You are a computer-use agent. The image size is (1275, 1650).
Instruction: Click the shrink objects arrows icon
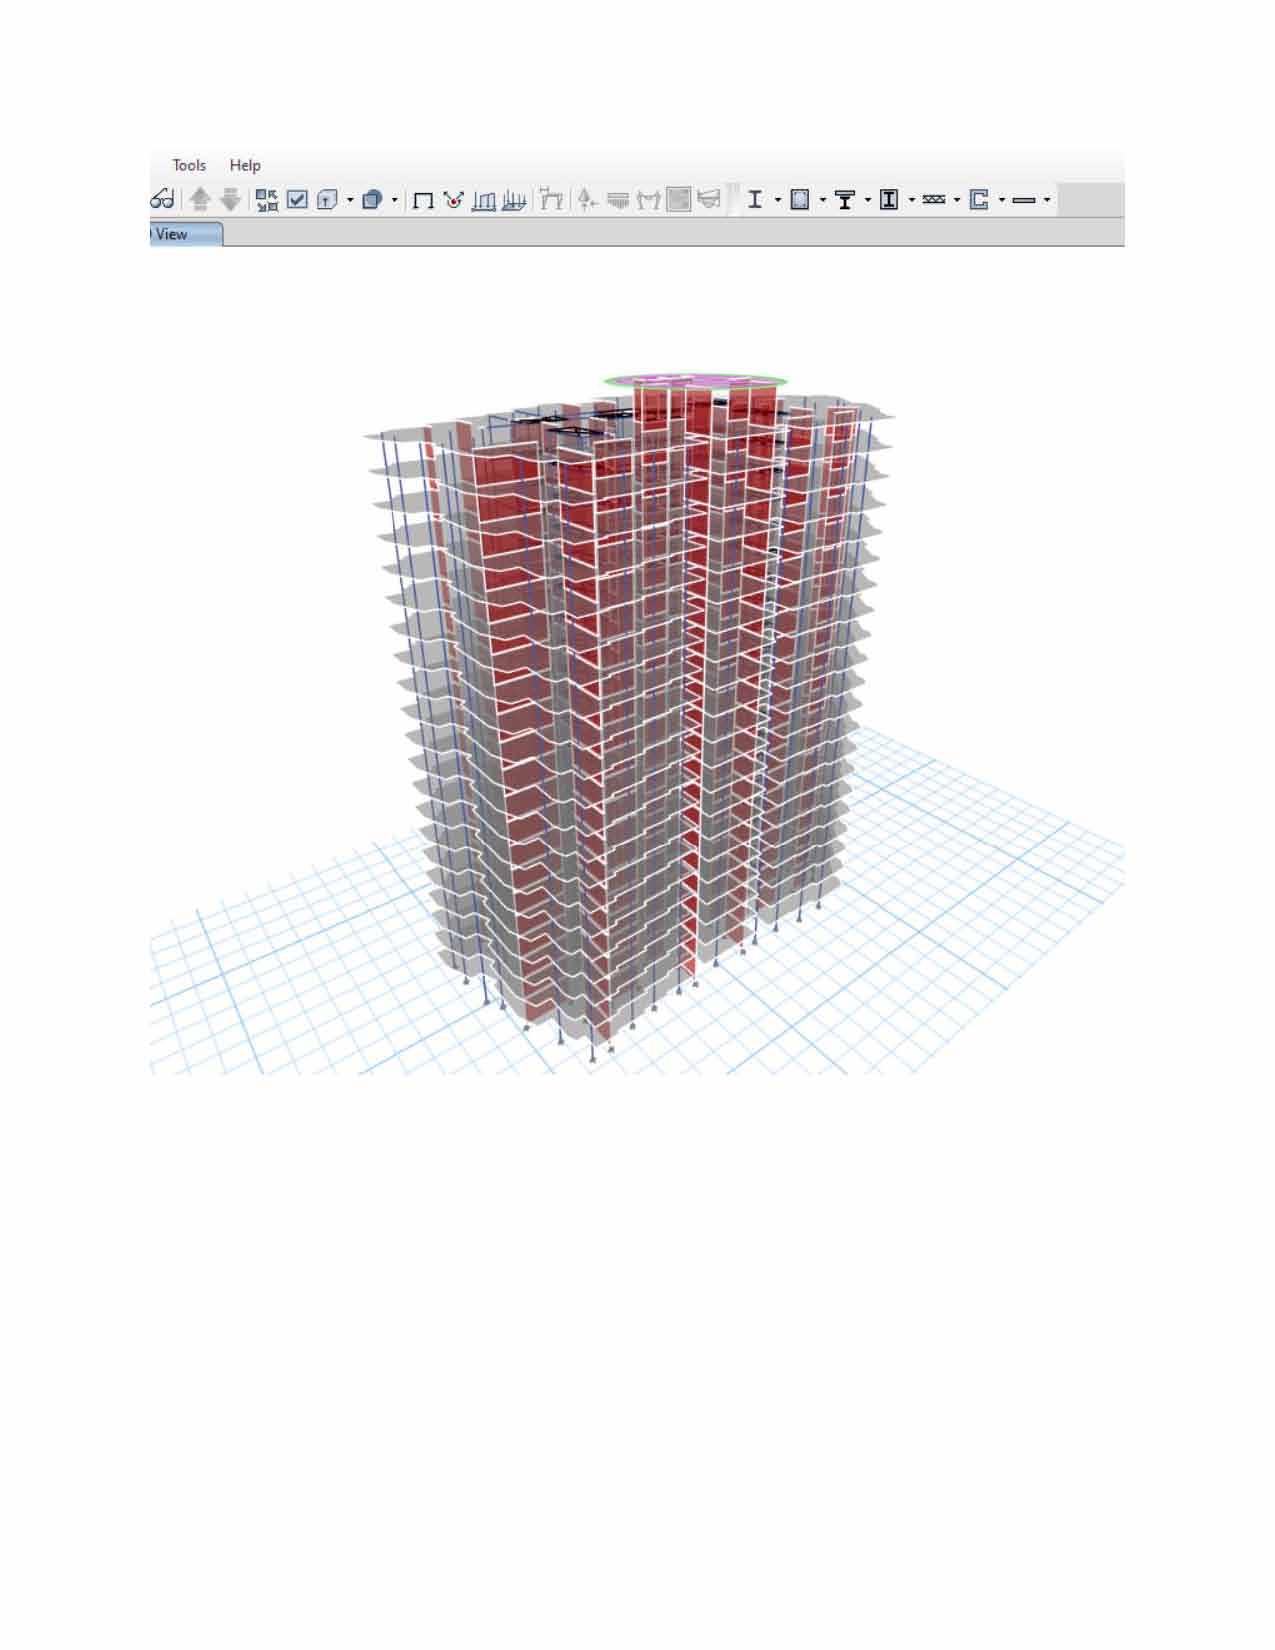[267, 200]
